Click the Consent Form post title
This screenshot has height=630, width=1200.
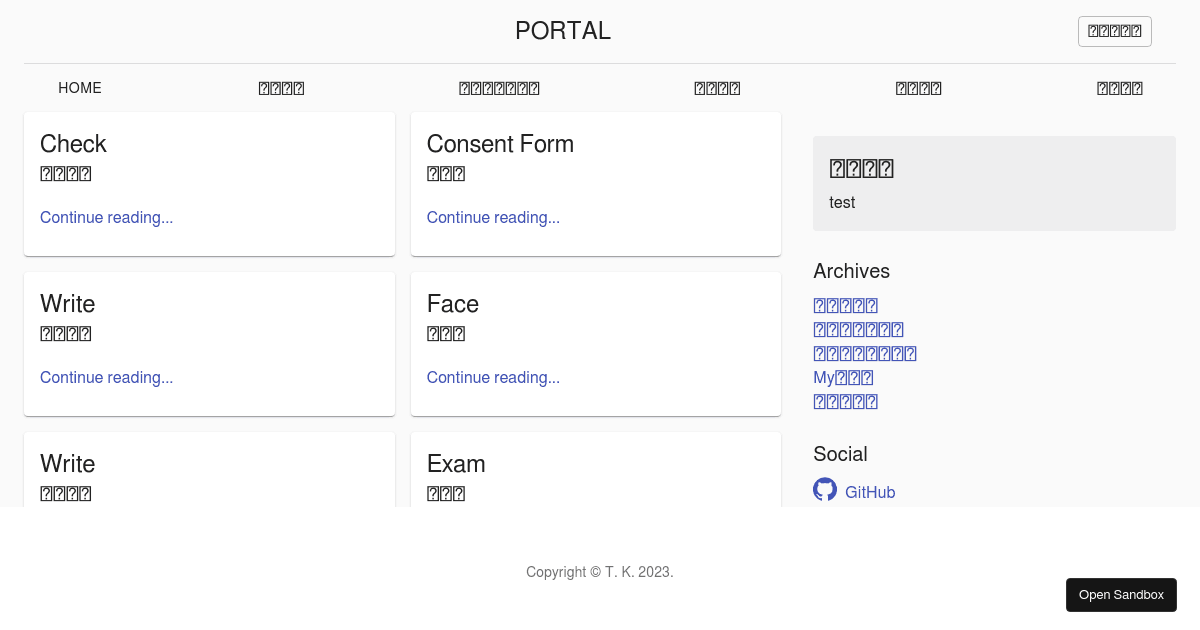point(500,144)
